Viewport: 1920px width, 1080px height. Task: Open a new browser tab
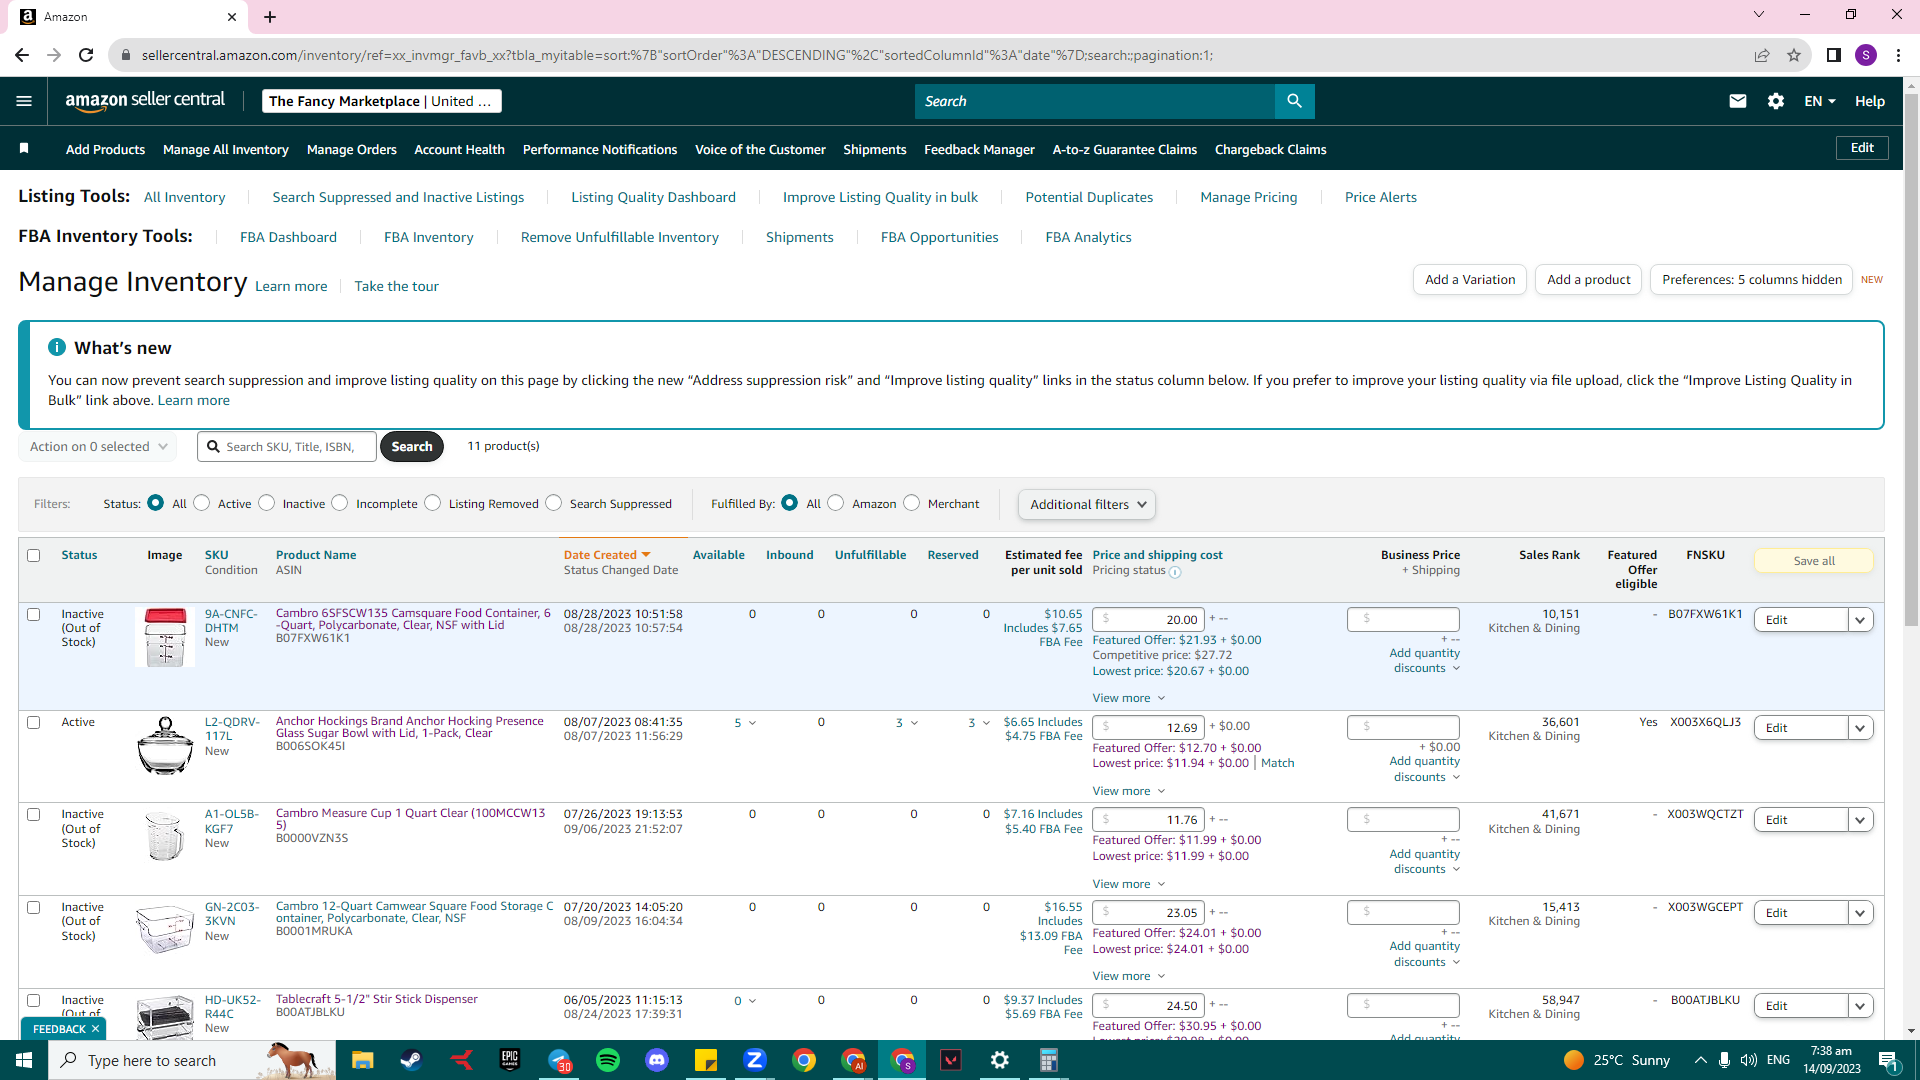point(270,17)
